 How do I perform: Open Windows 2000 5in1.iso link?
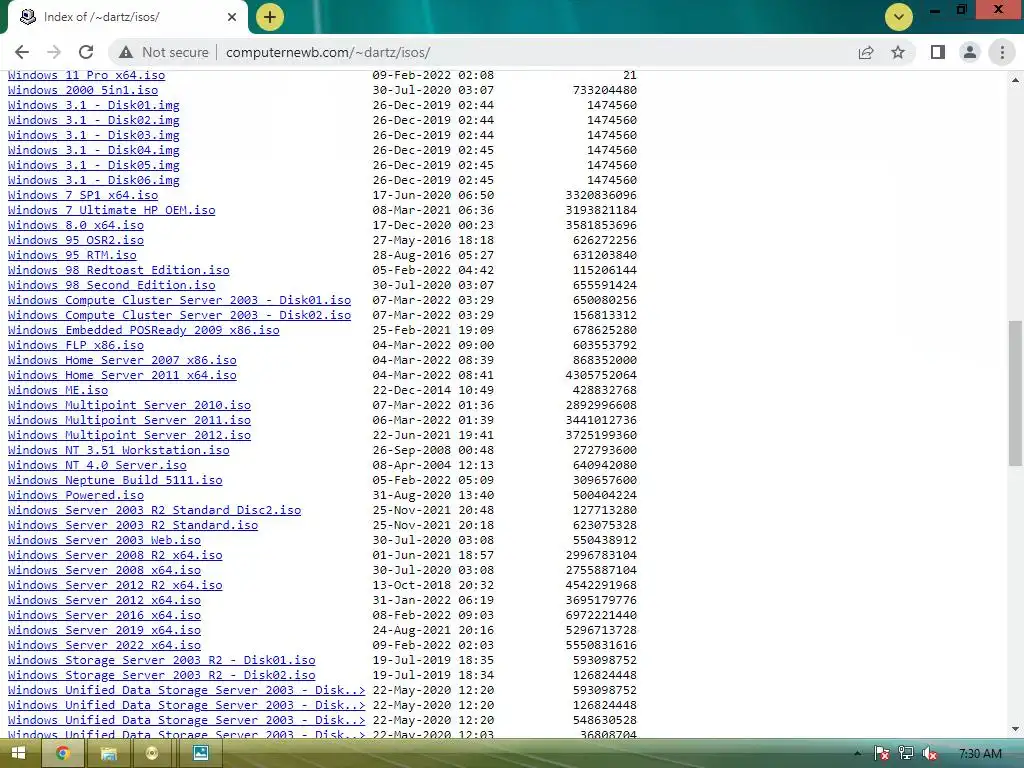pyautogui.click(x=83, y=90)
